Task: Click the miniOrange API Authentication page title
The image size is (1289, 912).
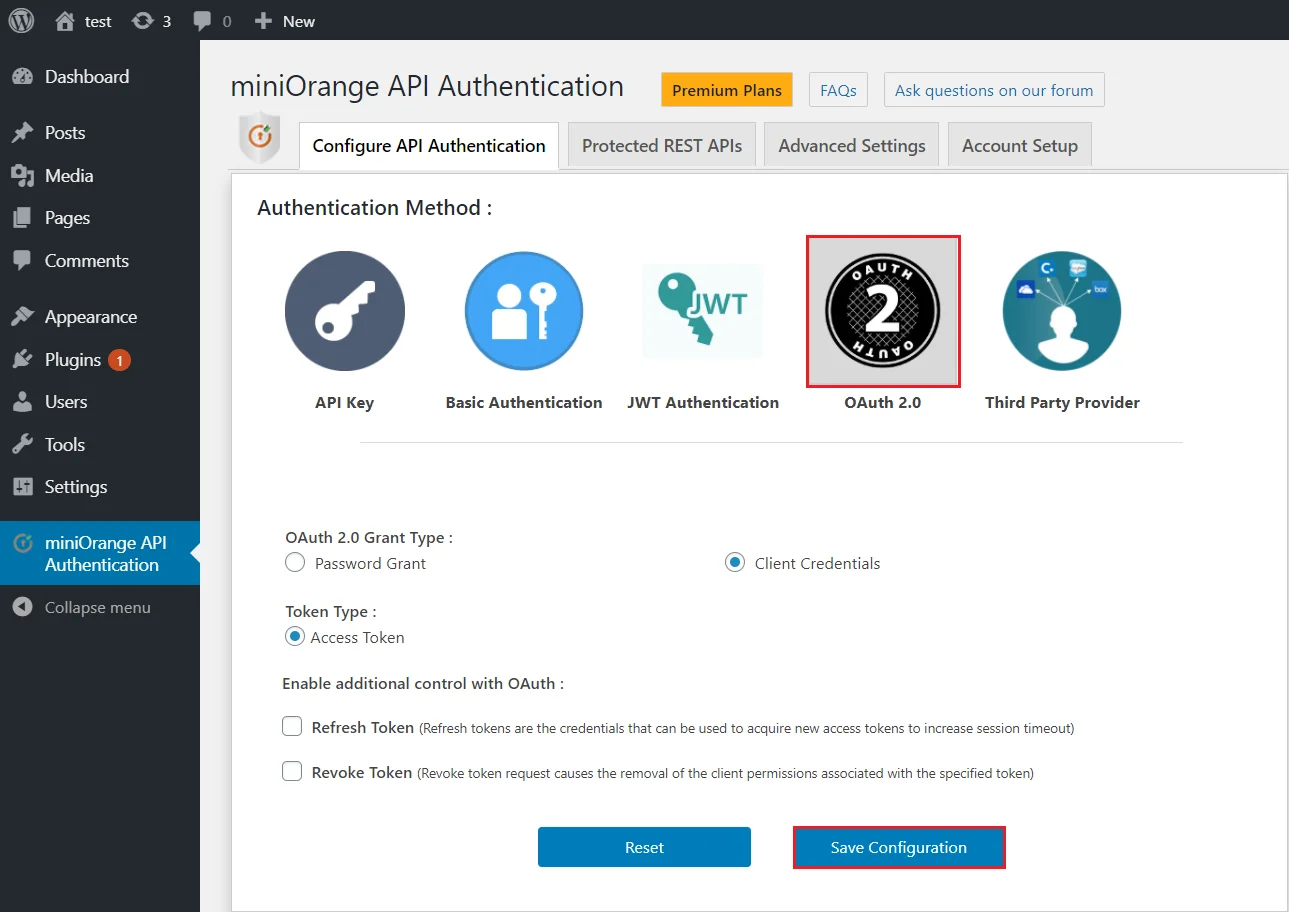Action: click(427, 86)
